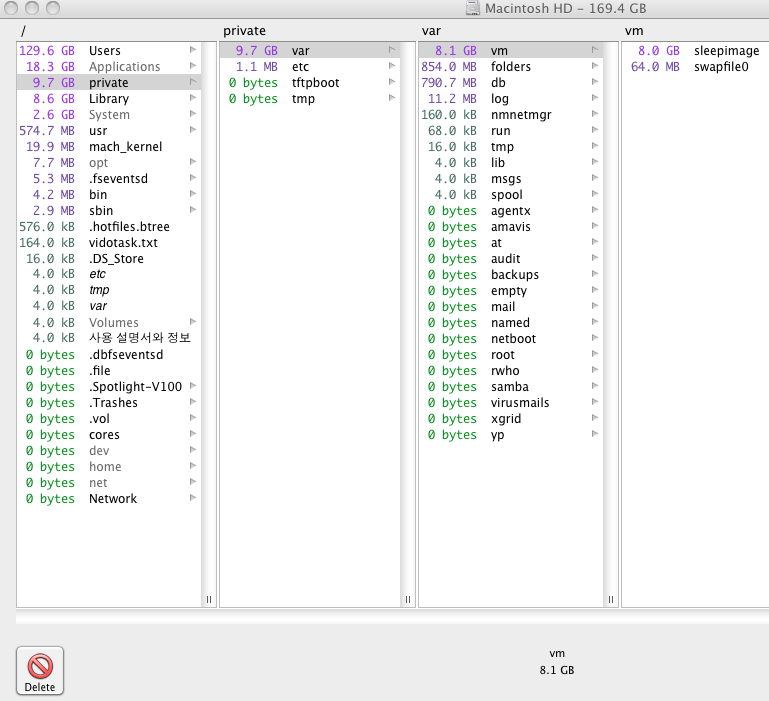The image size is (769, 701).
Task: Select the xgrid directory
Action: click(511, 418)
